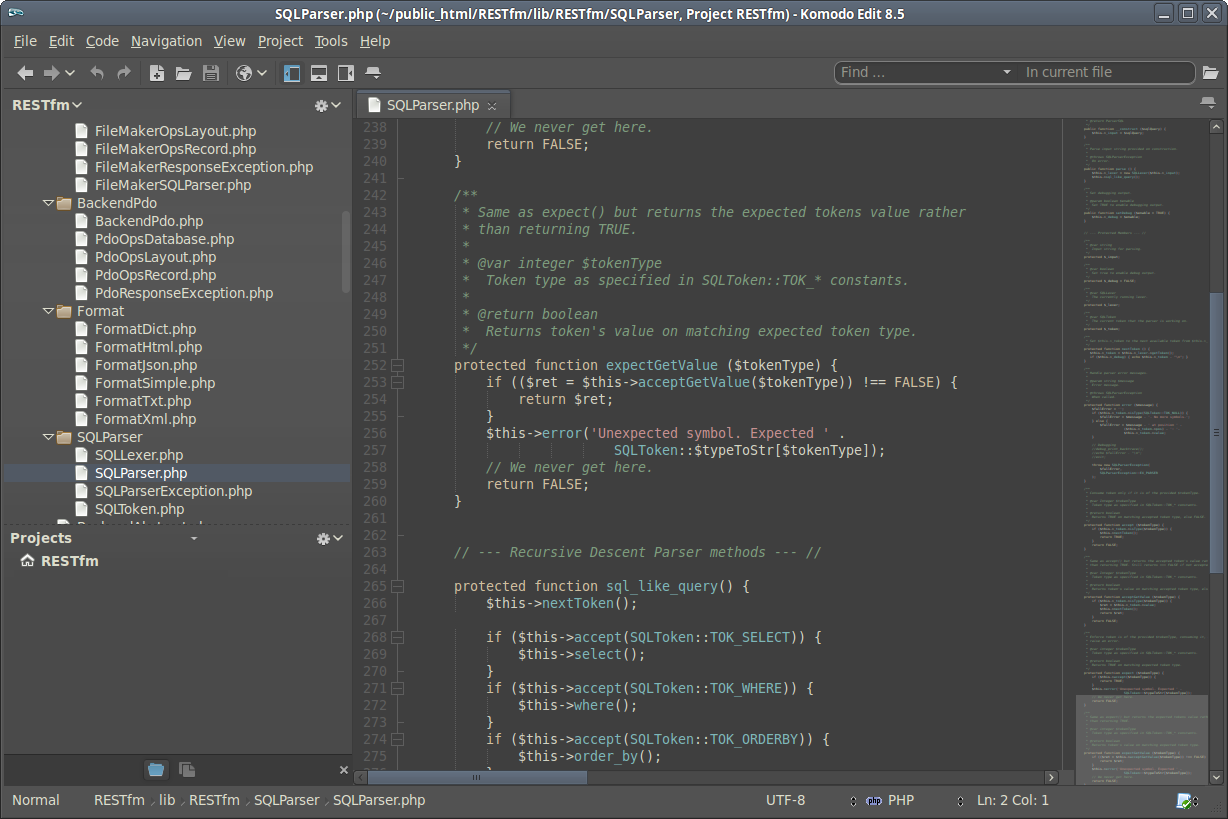Viewport: 1228px width, 819px height.
Task: Open the Projects panel gear menu
Action: (328, 538)
